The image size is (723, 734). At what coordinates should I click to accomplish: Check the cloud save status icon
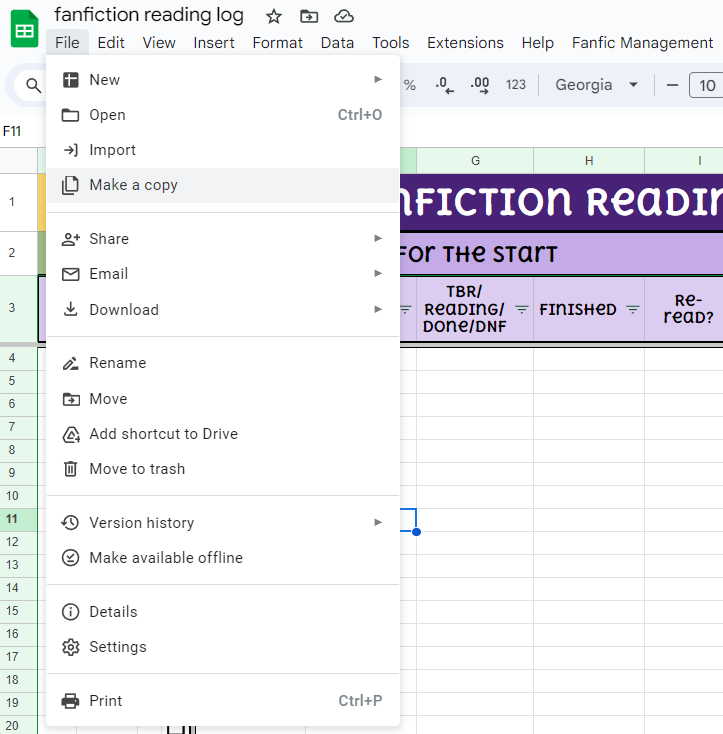point(344,17)
